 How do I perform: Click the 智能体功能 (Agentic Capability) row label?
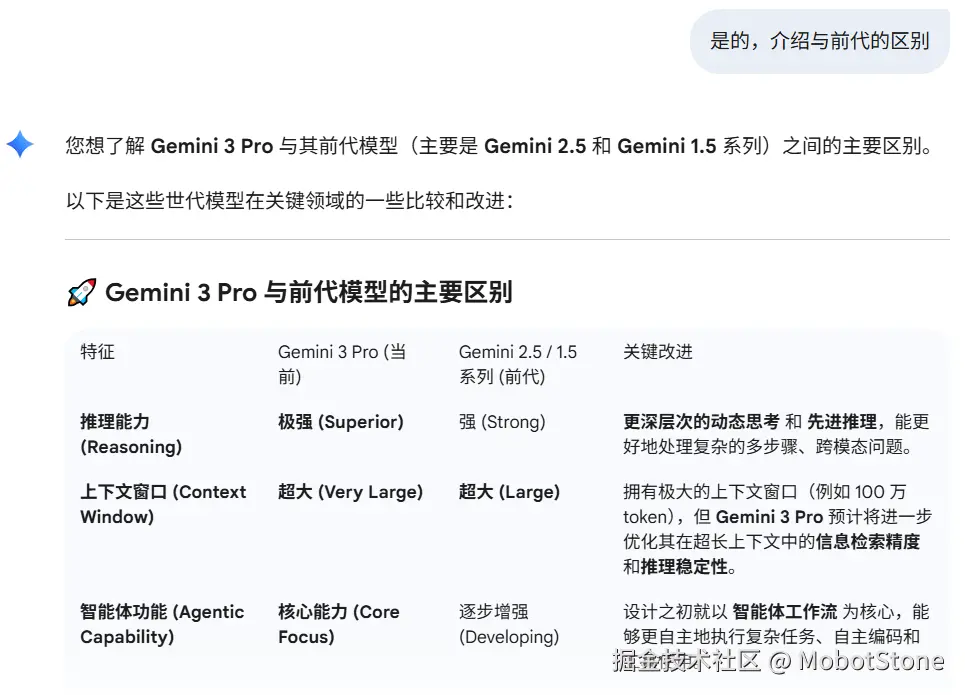point(162,624)
